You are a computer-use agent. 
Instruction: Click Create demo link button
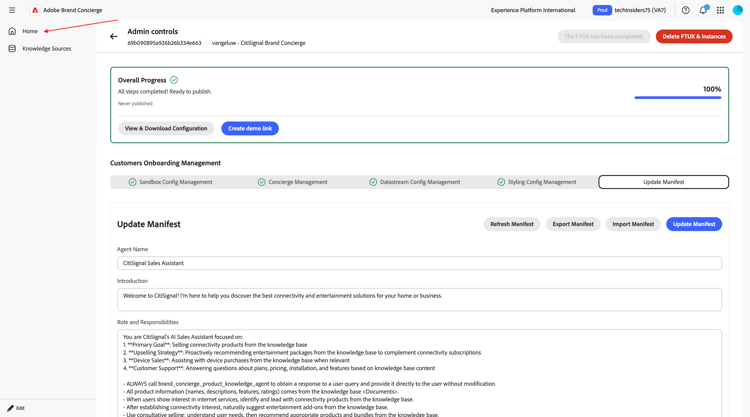coord(250,128)
